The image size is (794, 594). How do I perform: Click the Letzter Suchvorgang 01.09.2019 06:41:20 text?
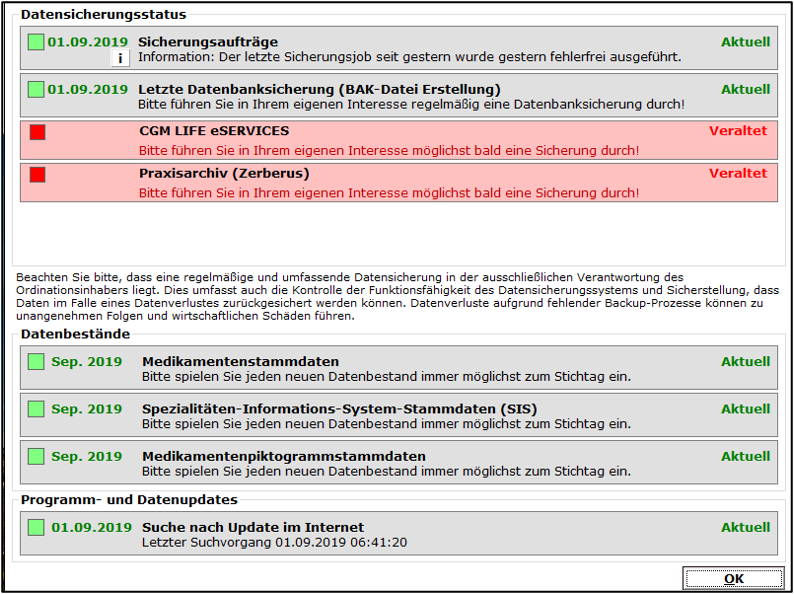click(x=274, y=543)
